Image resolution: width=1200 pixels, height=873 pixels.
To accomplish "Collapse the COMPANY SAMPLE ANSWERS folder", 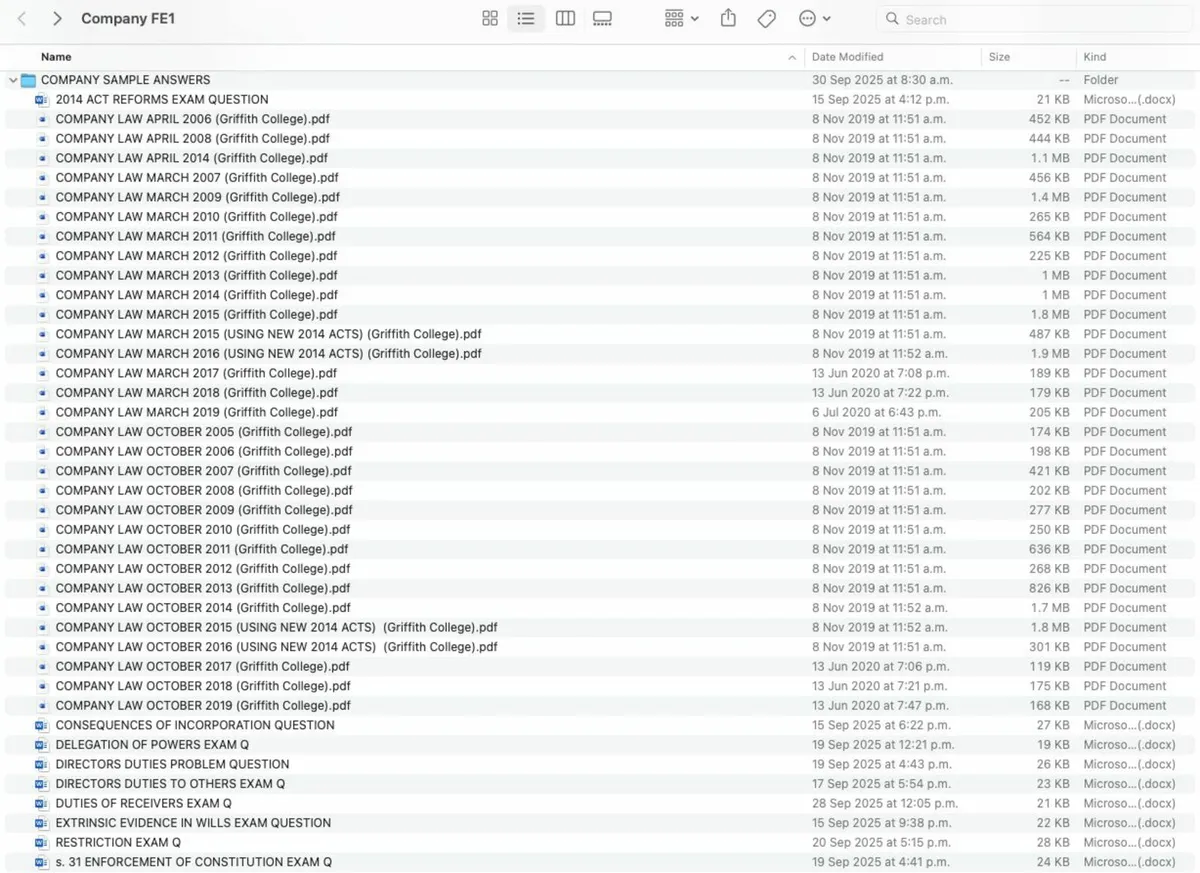I will [x=13, y=80].
